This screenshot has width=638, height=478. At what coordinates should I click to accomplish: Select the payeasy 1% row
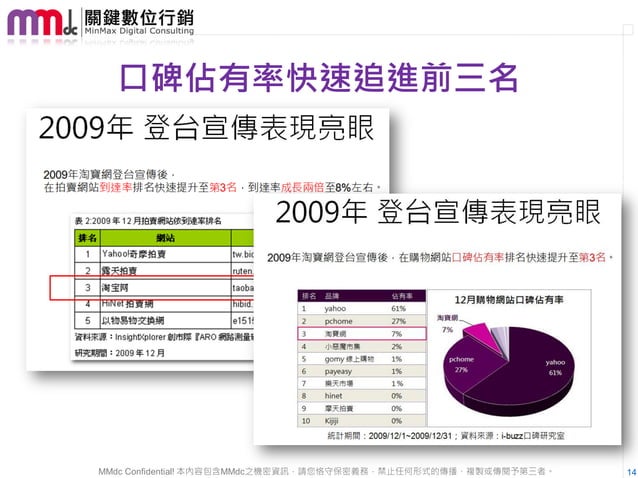tap(362, 371)
